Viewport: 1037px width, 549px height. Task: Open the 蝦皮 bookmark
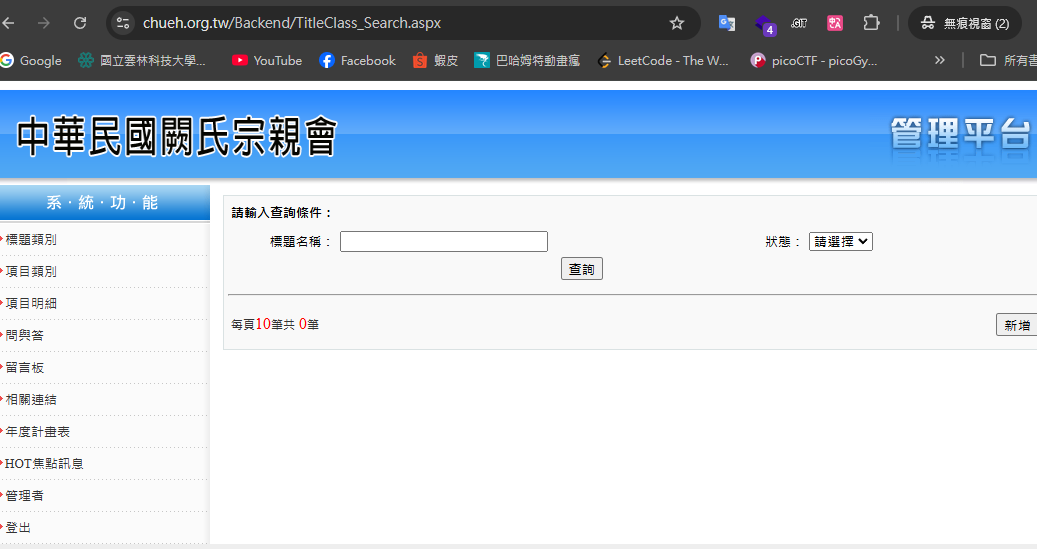pos(435,60)
